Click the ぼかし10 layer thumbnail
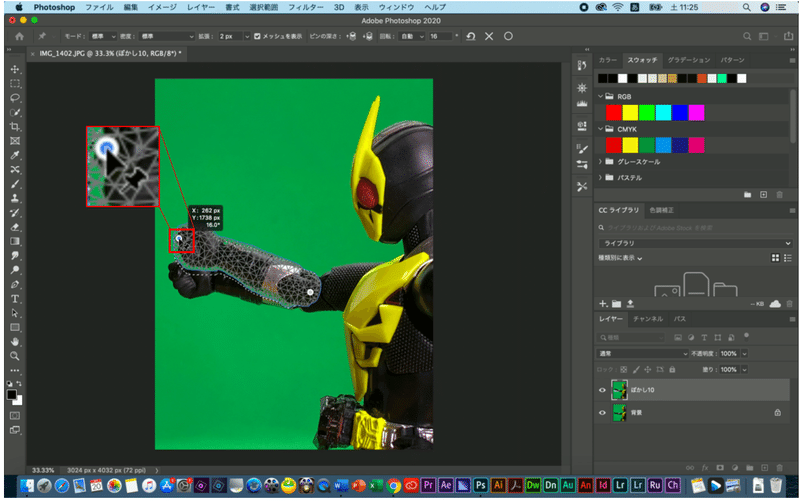The height and width of the screenshot is (501, 800). coord(621,390)
